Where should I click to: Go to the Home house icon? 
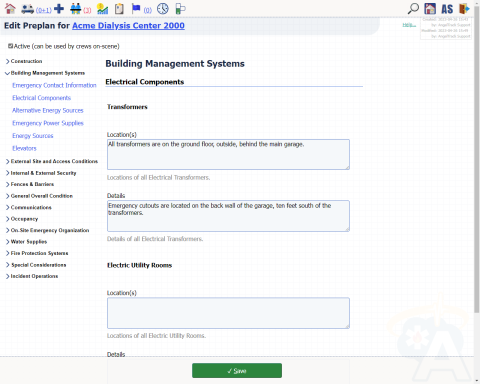click(10, 9)
